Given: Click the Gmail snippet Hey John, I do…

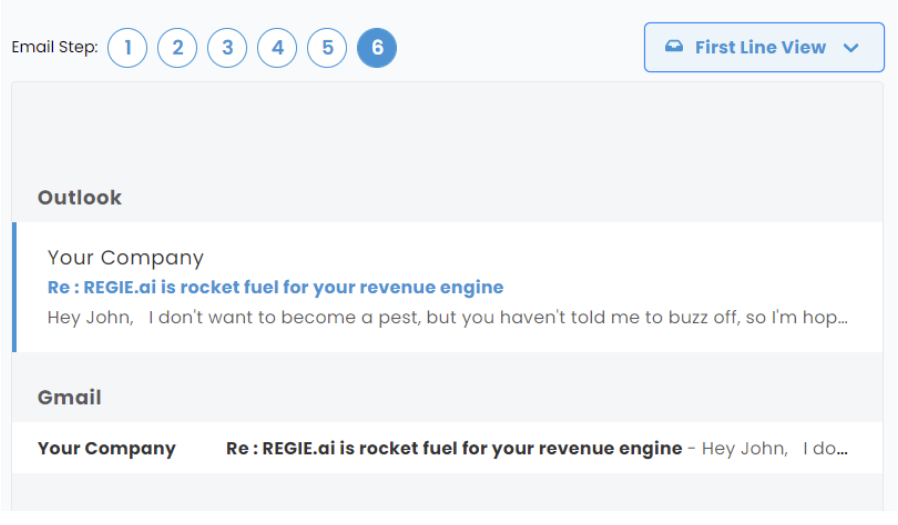Looking at the screenshot, I should point(774,448).
